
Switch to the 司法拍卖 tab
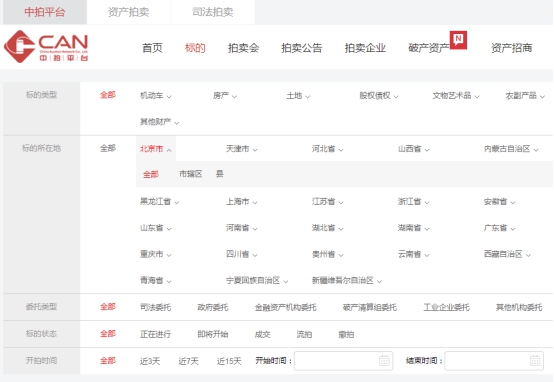click(x=213, y=12)
